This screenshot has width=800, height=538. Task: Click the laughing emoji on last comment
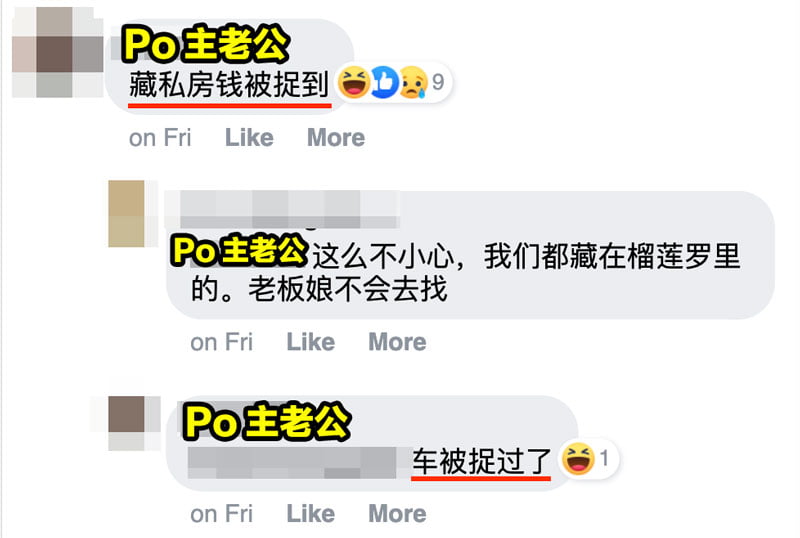[578, 458]
